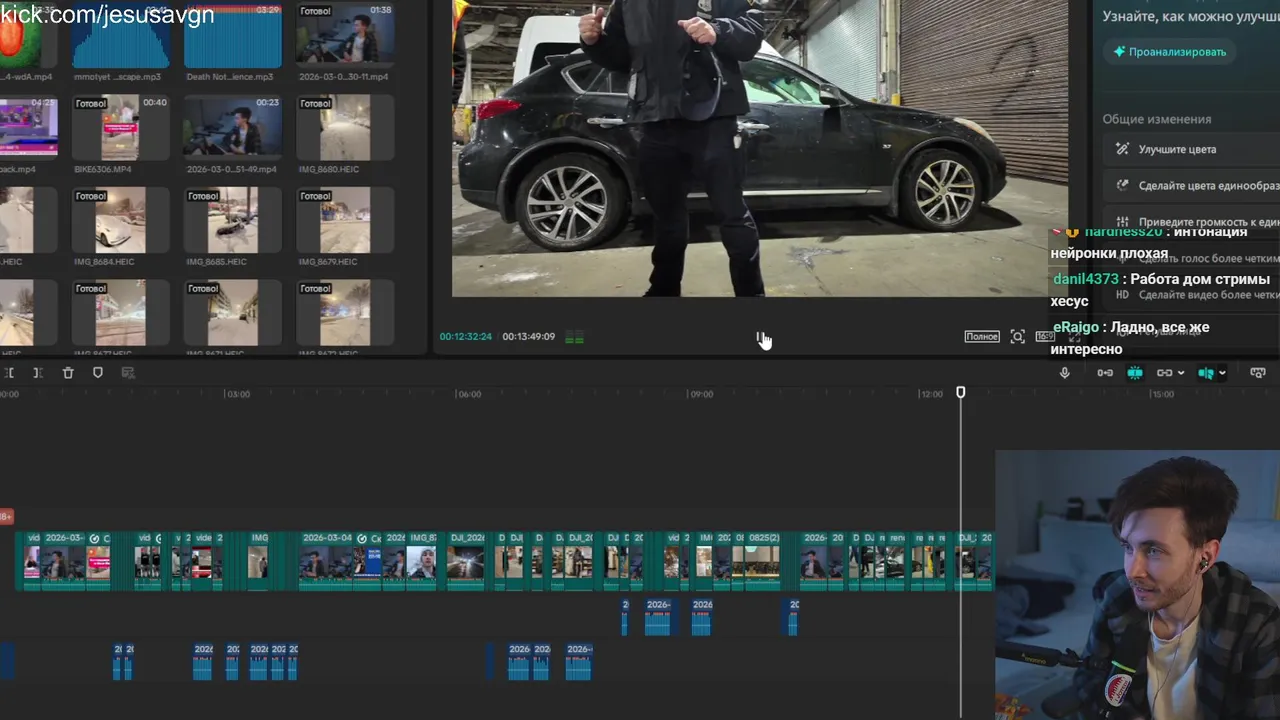Select the BIKE6306.MP4 media thumbnail

(120, 128)
